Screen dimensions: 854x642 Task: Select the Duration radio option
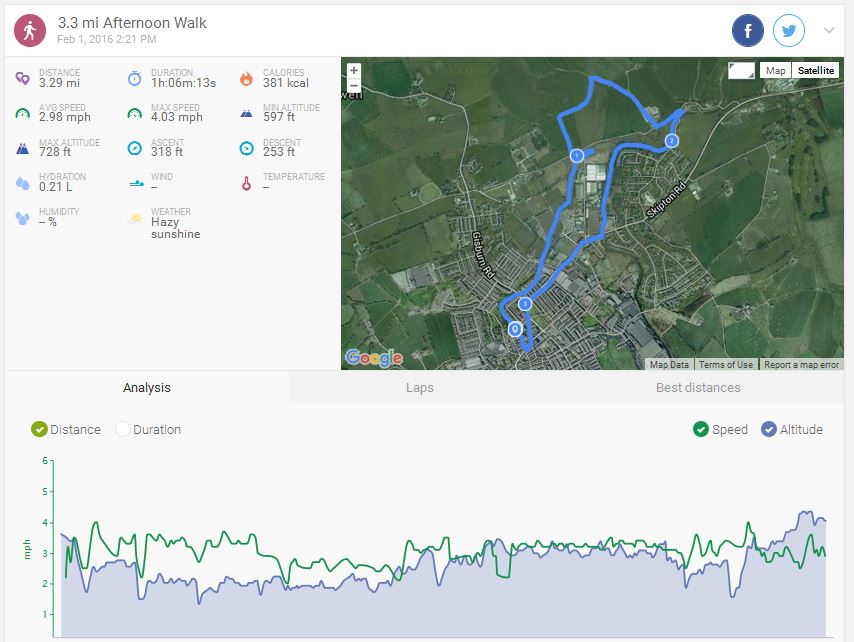pos(124,429)
